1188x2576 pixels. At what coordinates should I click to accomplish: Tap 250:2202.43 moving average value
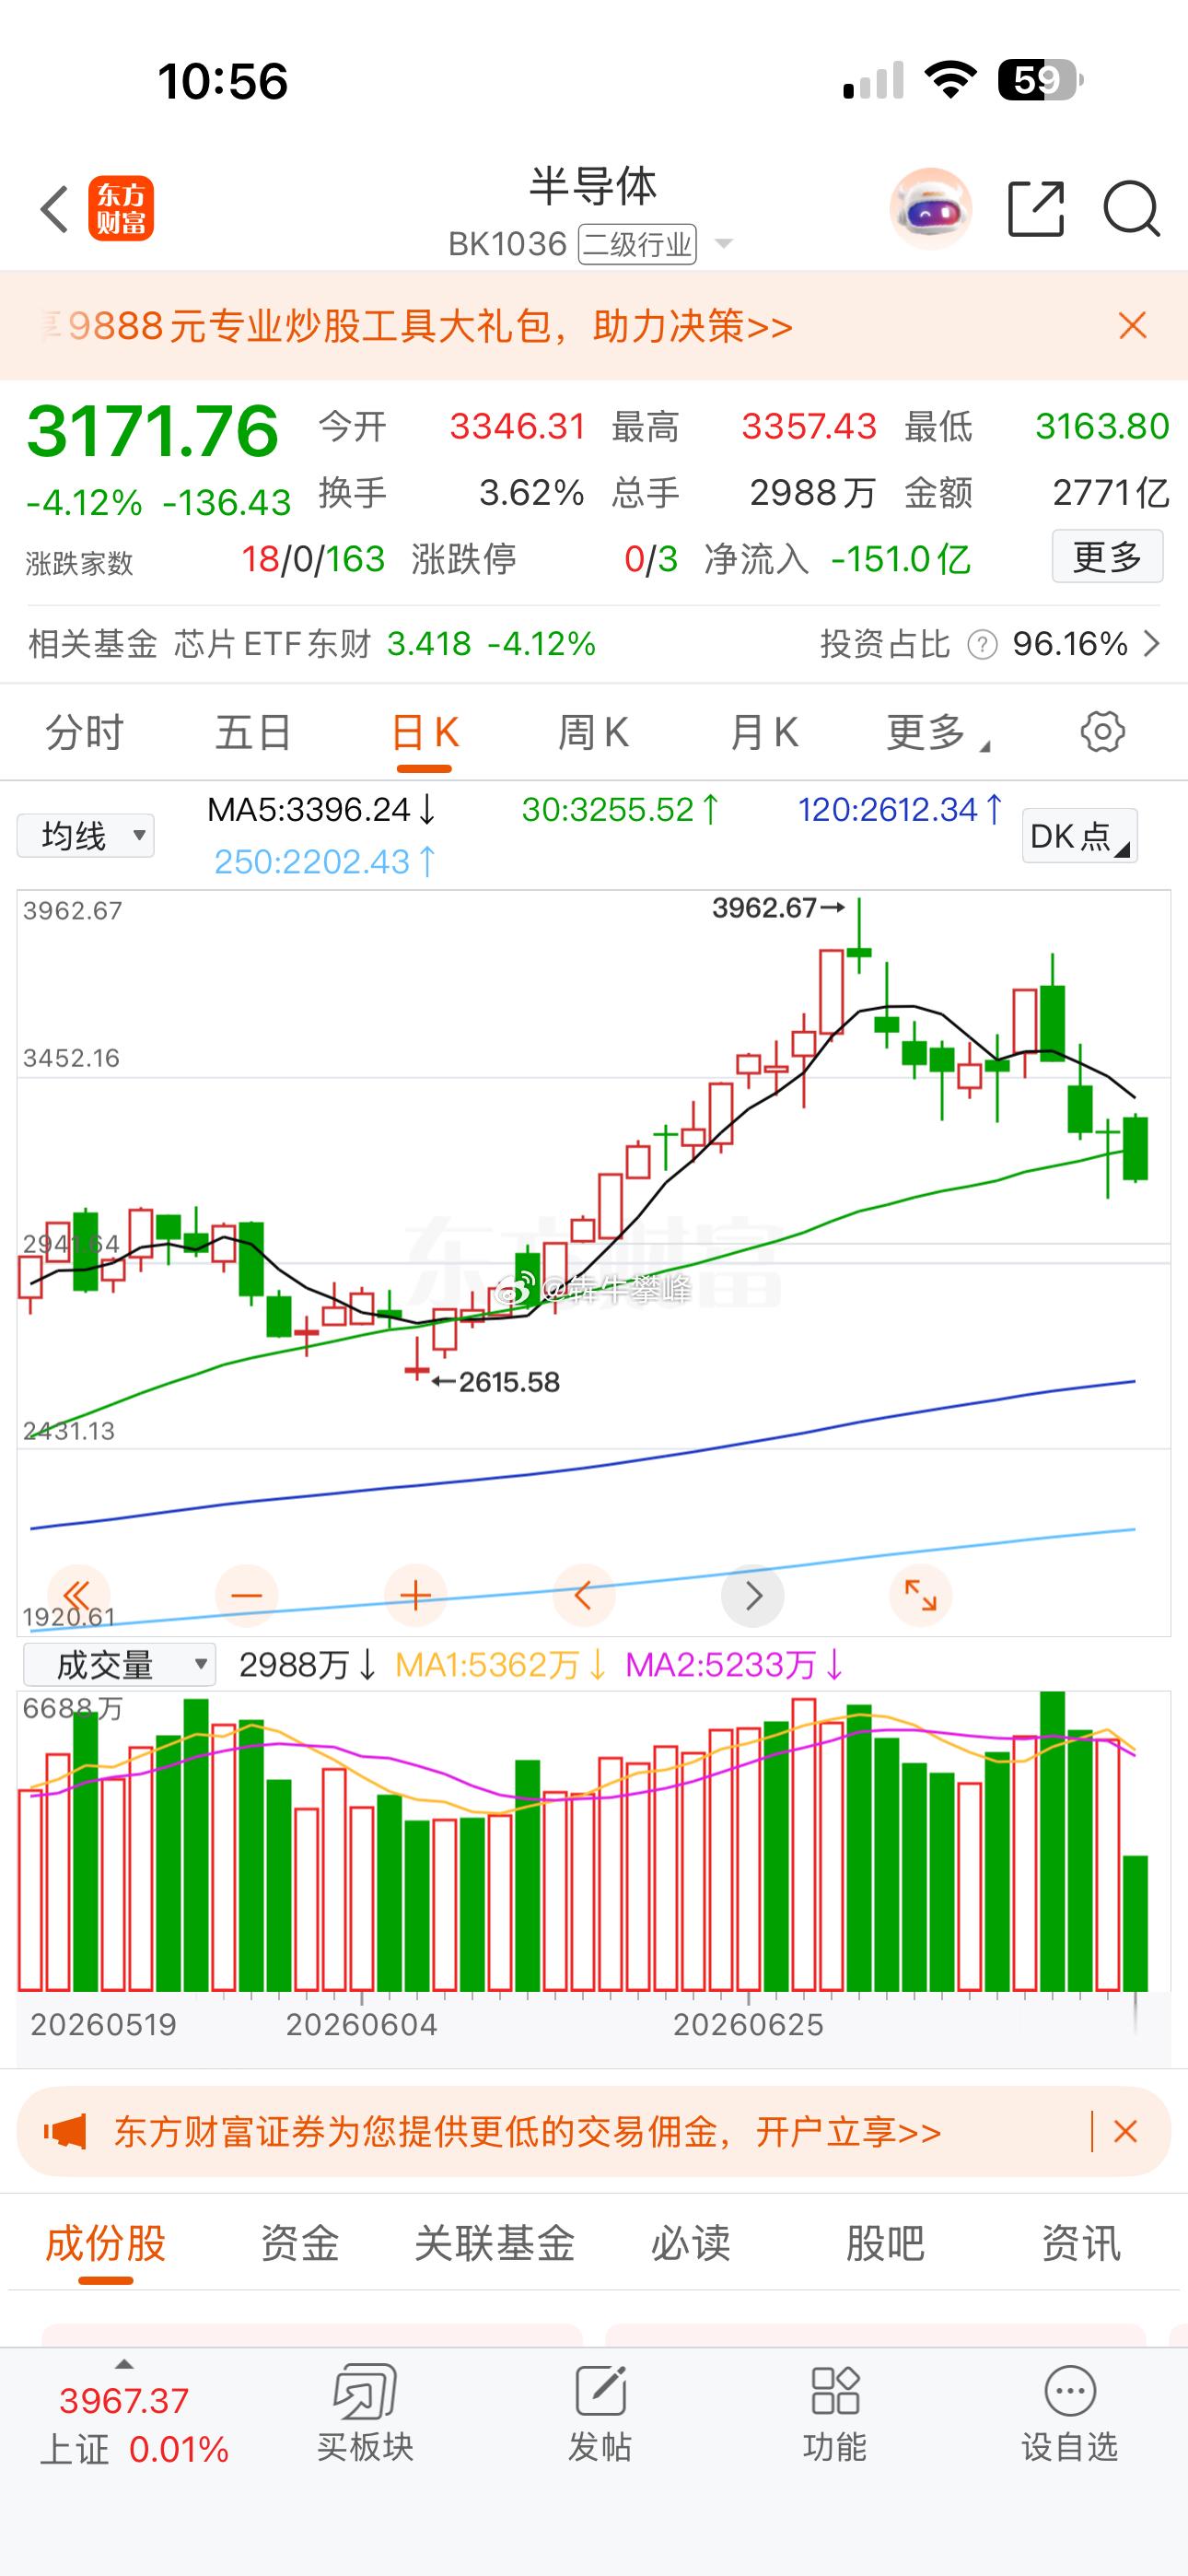[x=325, y=861]
